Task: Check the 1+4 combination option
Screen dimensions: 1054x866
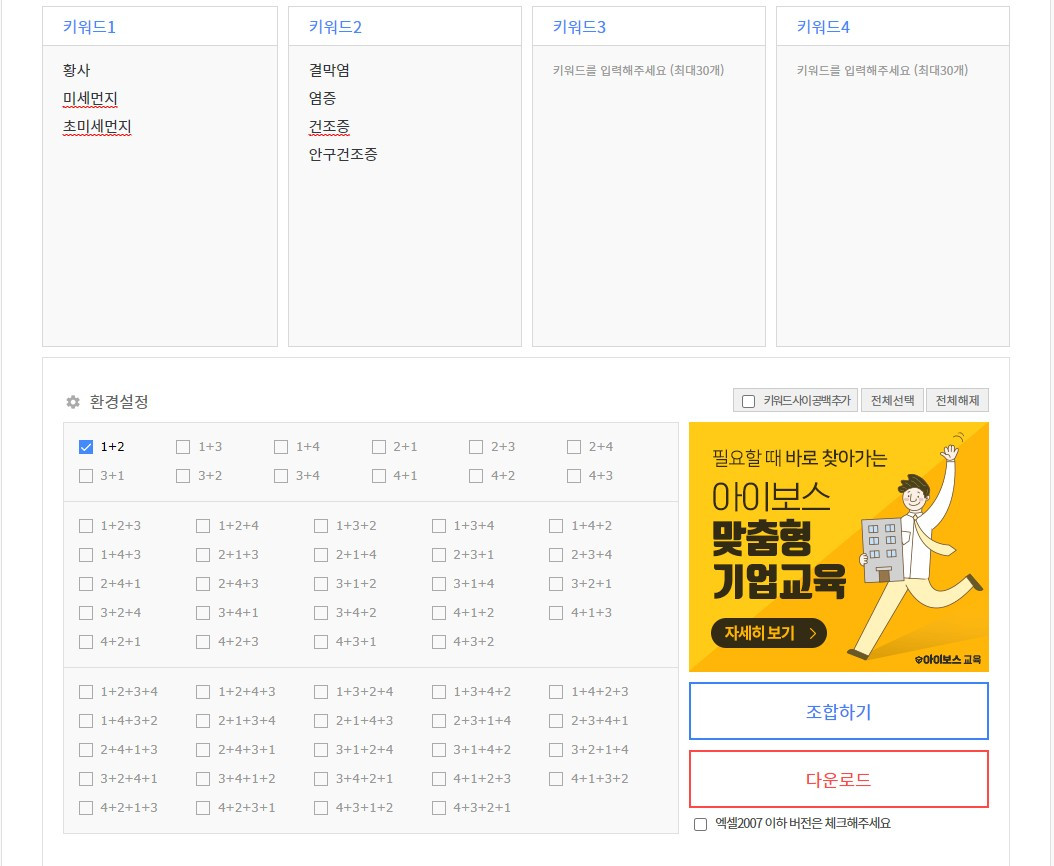Action: 281,447
